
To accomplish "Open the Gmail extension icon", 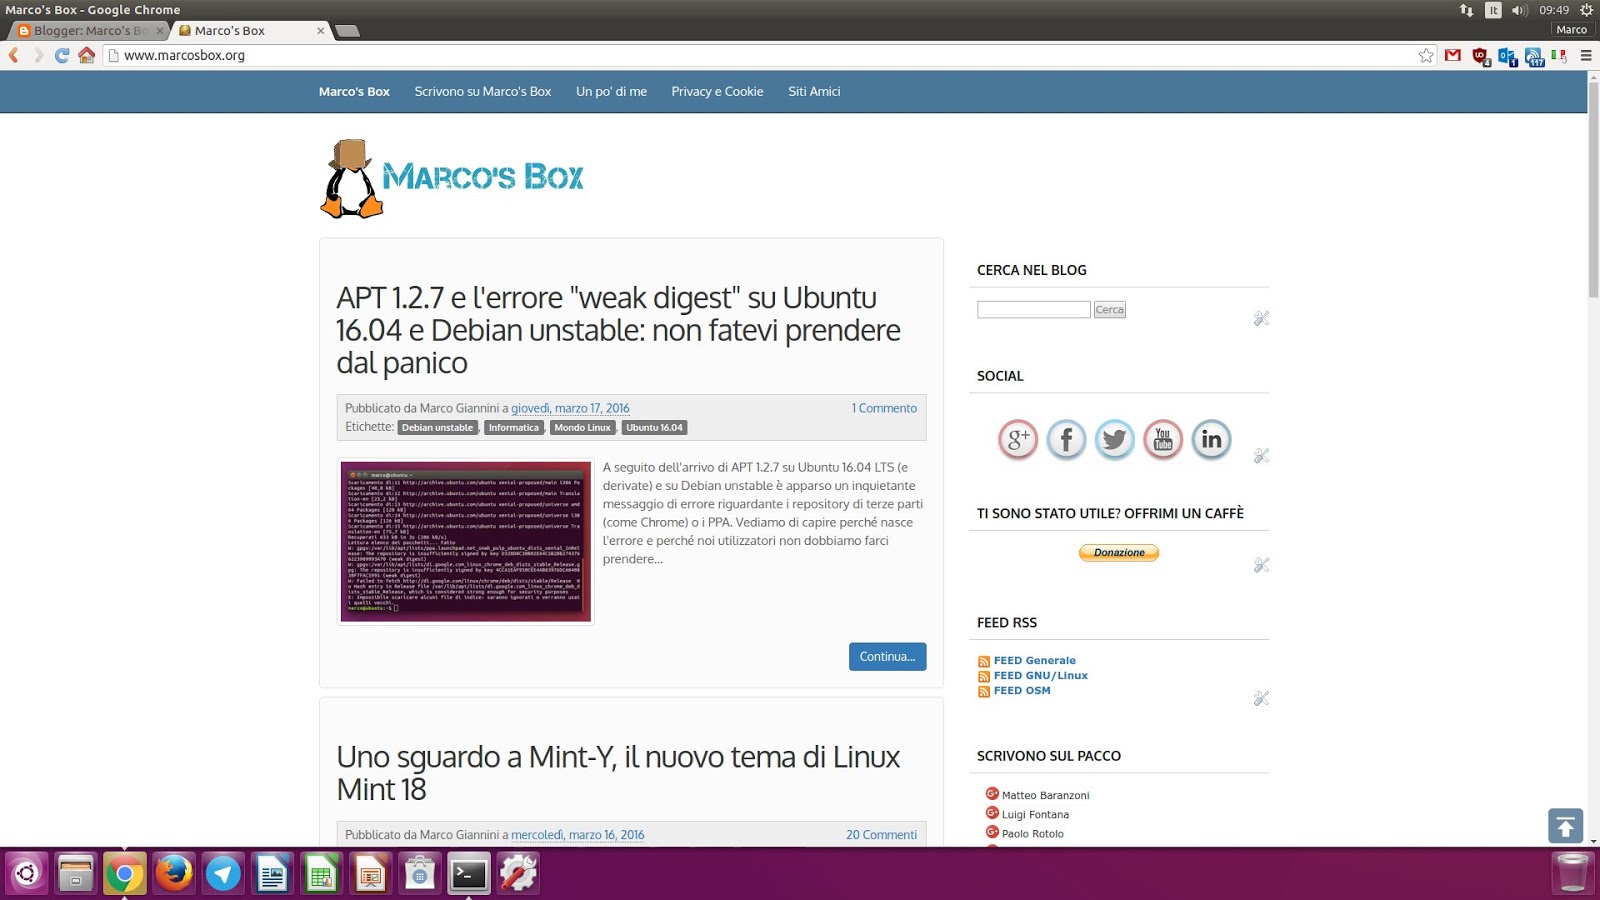I will pos(1453,55).
